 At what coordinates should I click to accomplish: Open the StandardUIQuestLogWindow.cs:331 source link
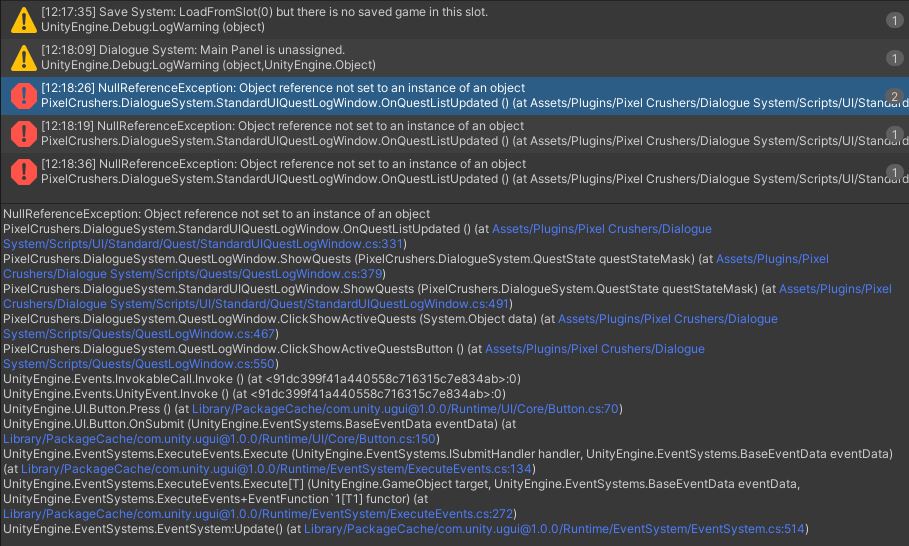[203, 244]
